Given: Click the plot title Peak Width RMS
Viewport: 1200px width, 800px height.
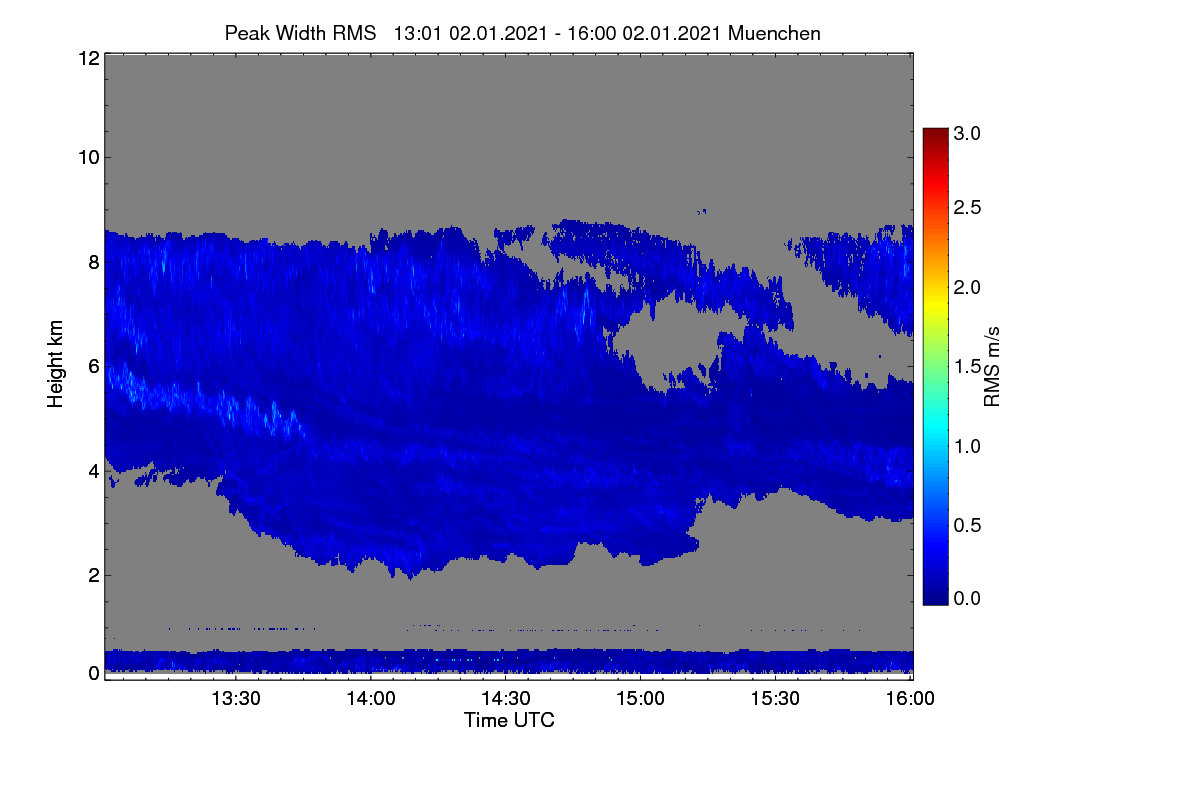Looking at the screenshot, I should click(x=300, y=33).
